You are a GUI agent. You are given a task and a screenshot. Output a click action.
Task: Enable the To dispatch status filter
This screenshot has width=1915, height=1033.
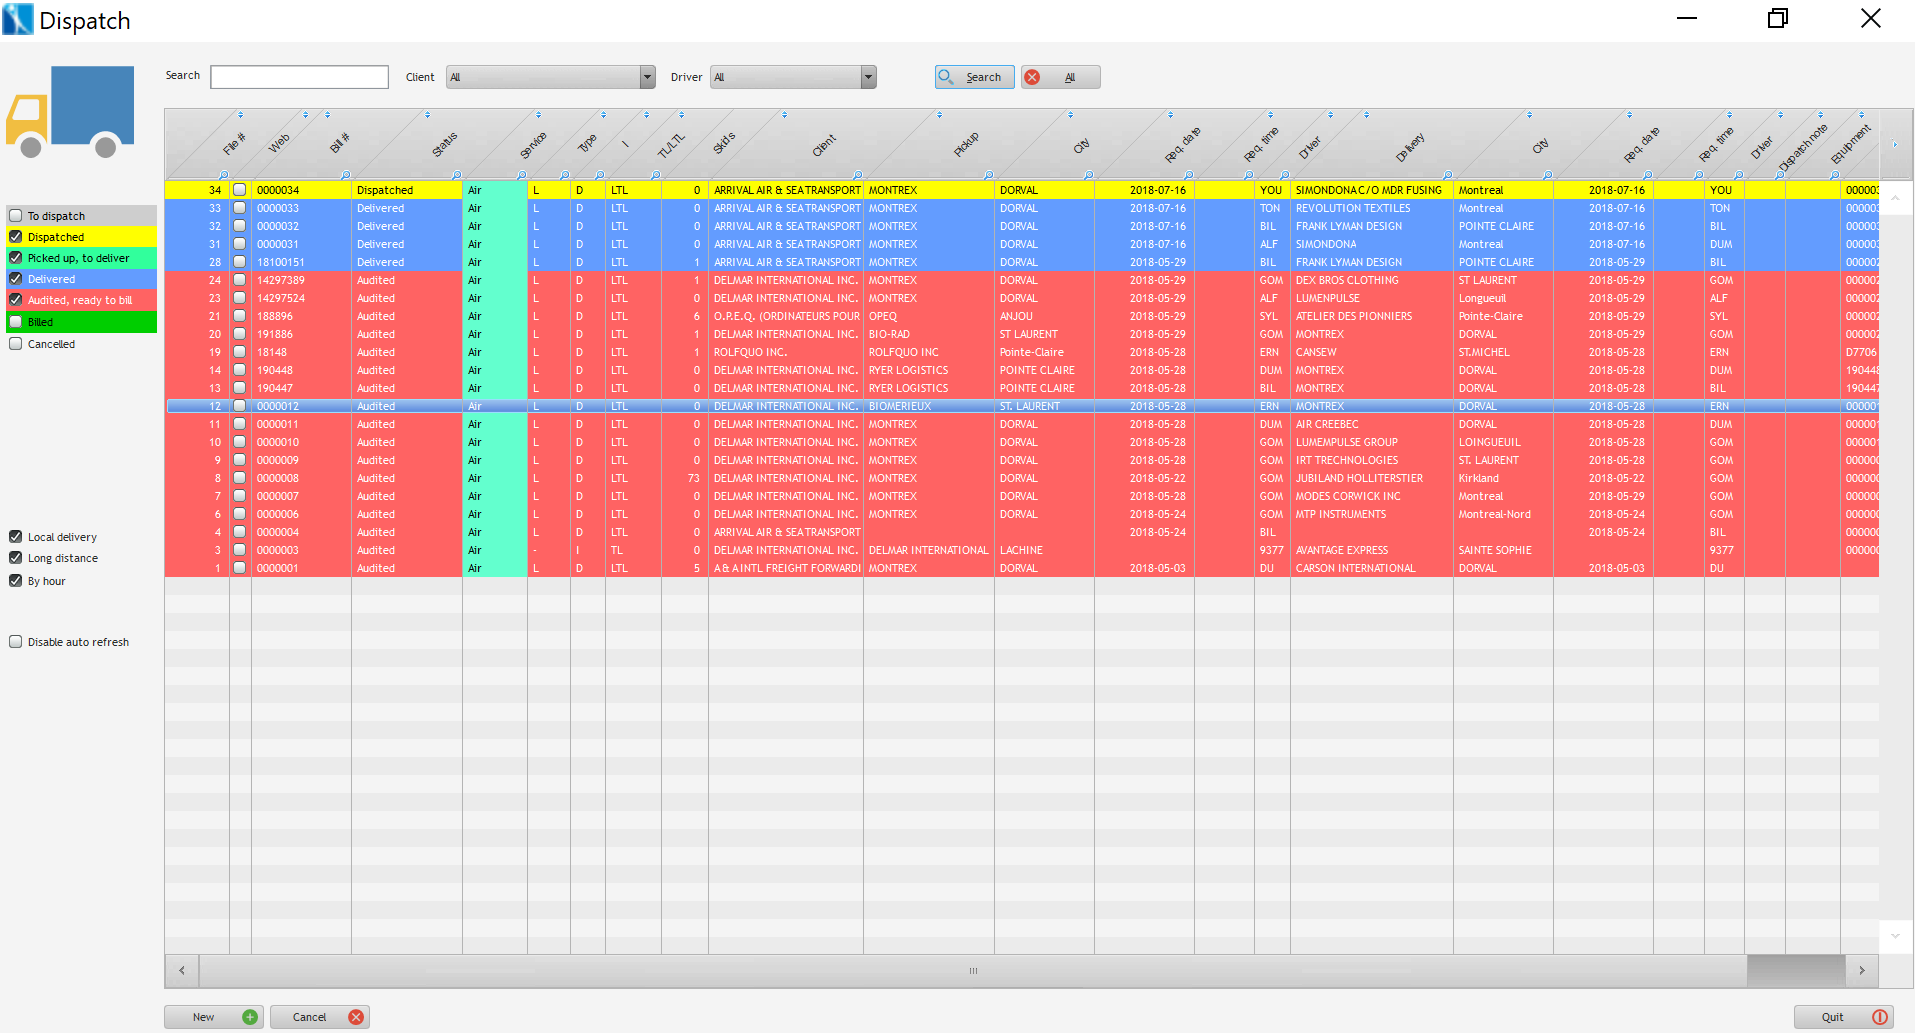[x=16, y=215]
